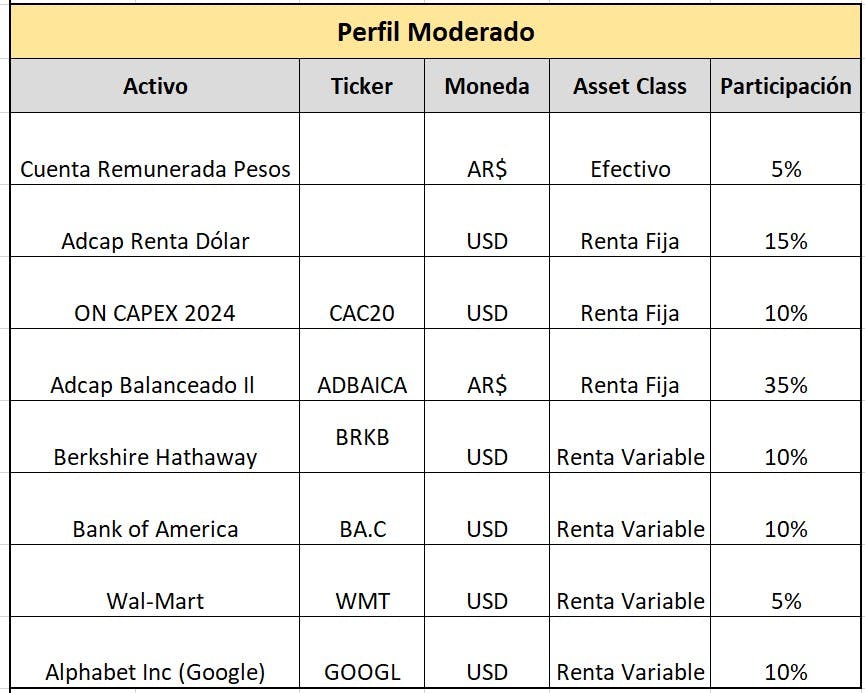Click the ON CAPEX 2024 cell
Screen dimensions: 865x693
pos(155,293)
